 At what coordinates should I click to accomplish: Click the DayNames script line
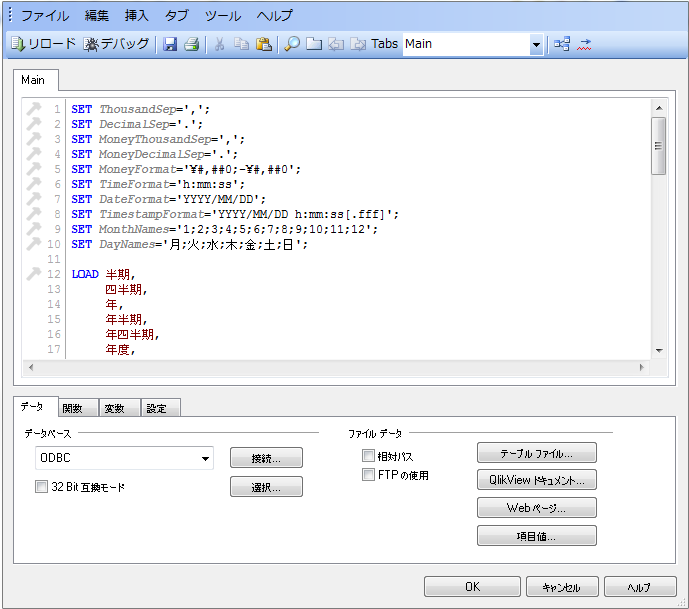coord(190,244)
